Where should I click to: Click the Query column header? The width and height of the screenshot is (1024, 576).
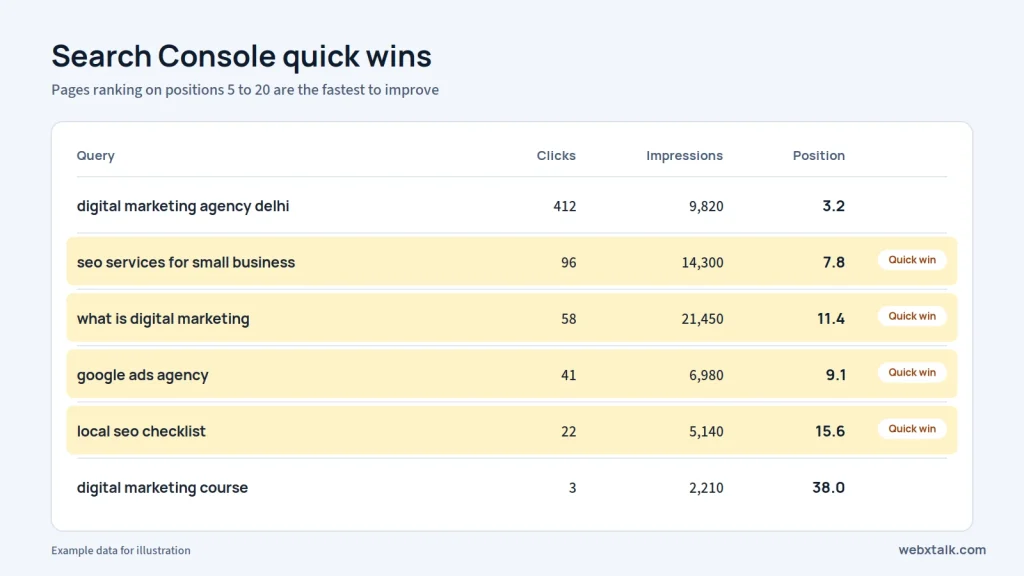(95, 155)
